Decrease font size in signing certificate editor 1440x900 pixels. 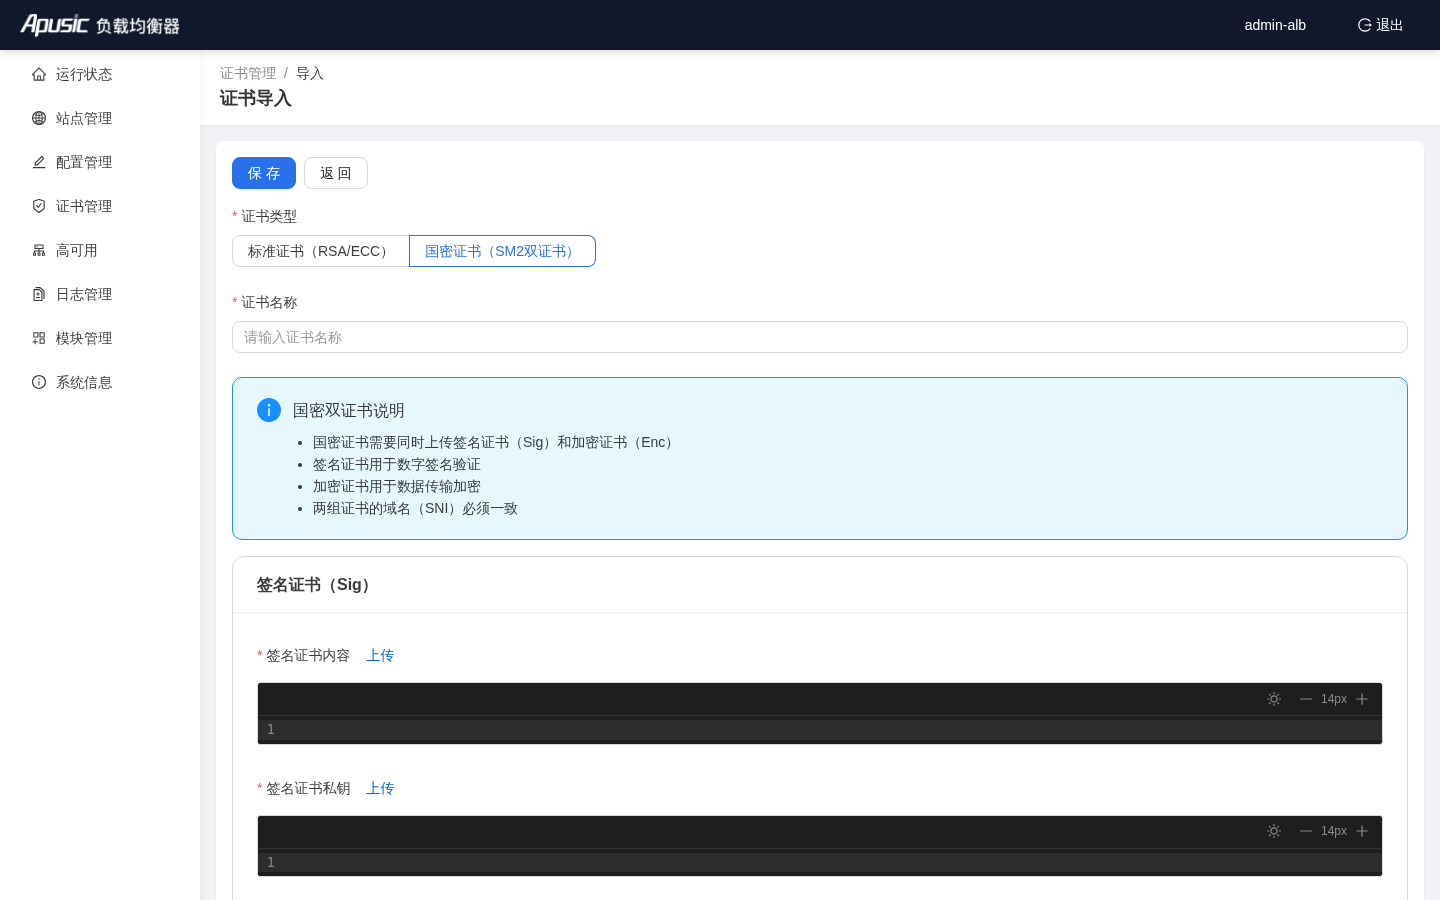1306,699
